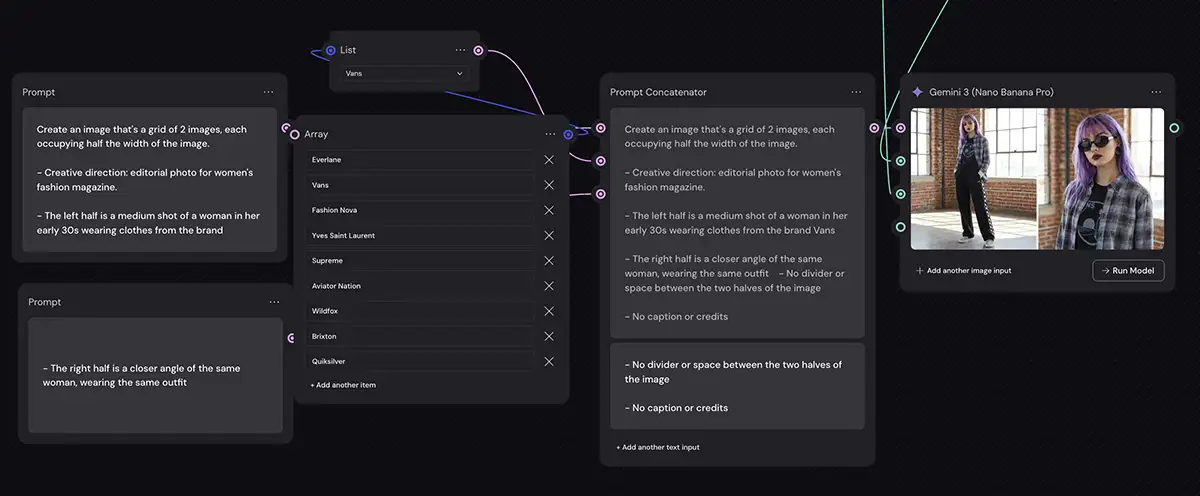Select the generated fashion image thumbnail
This screenshot has width=1200, height=496.
pos(1037,179)
